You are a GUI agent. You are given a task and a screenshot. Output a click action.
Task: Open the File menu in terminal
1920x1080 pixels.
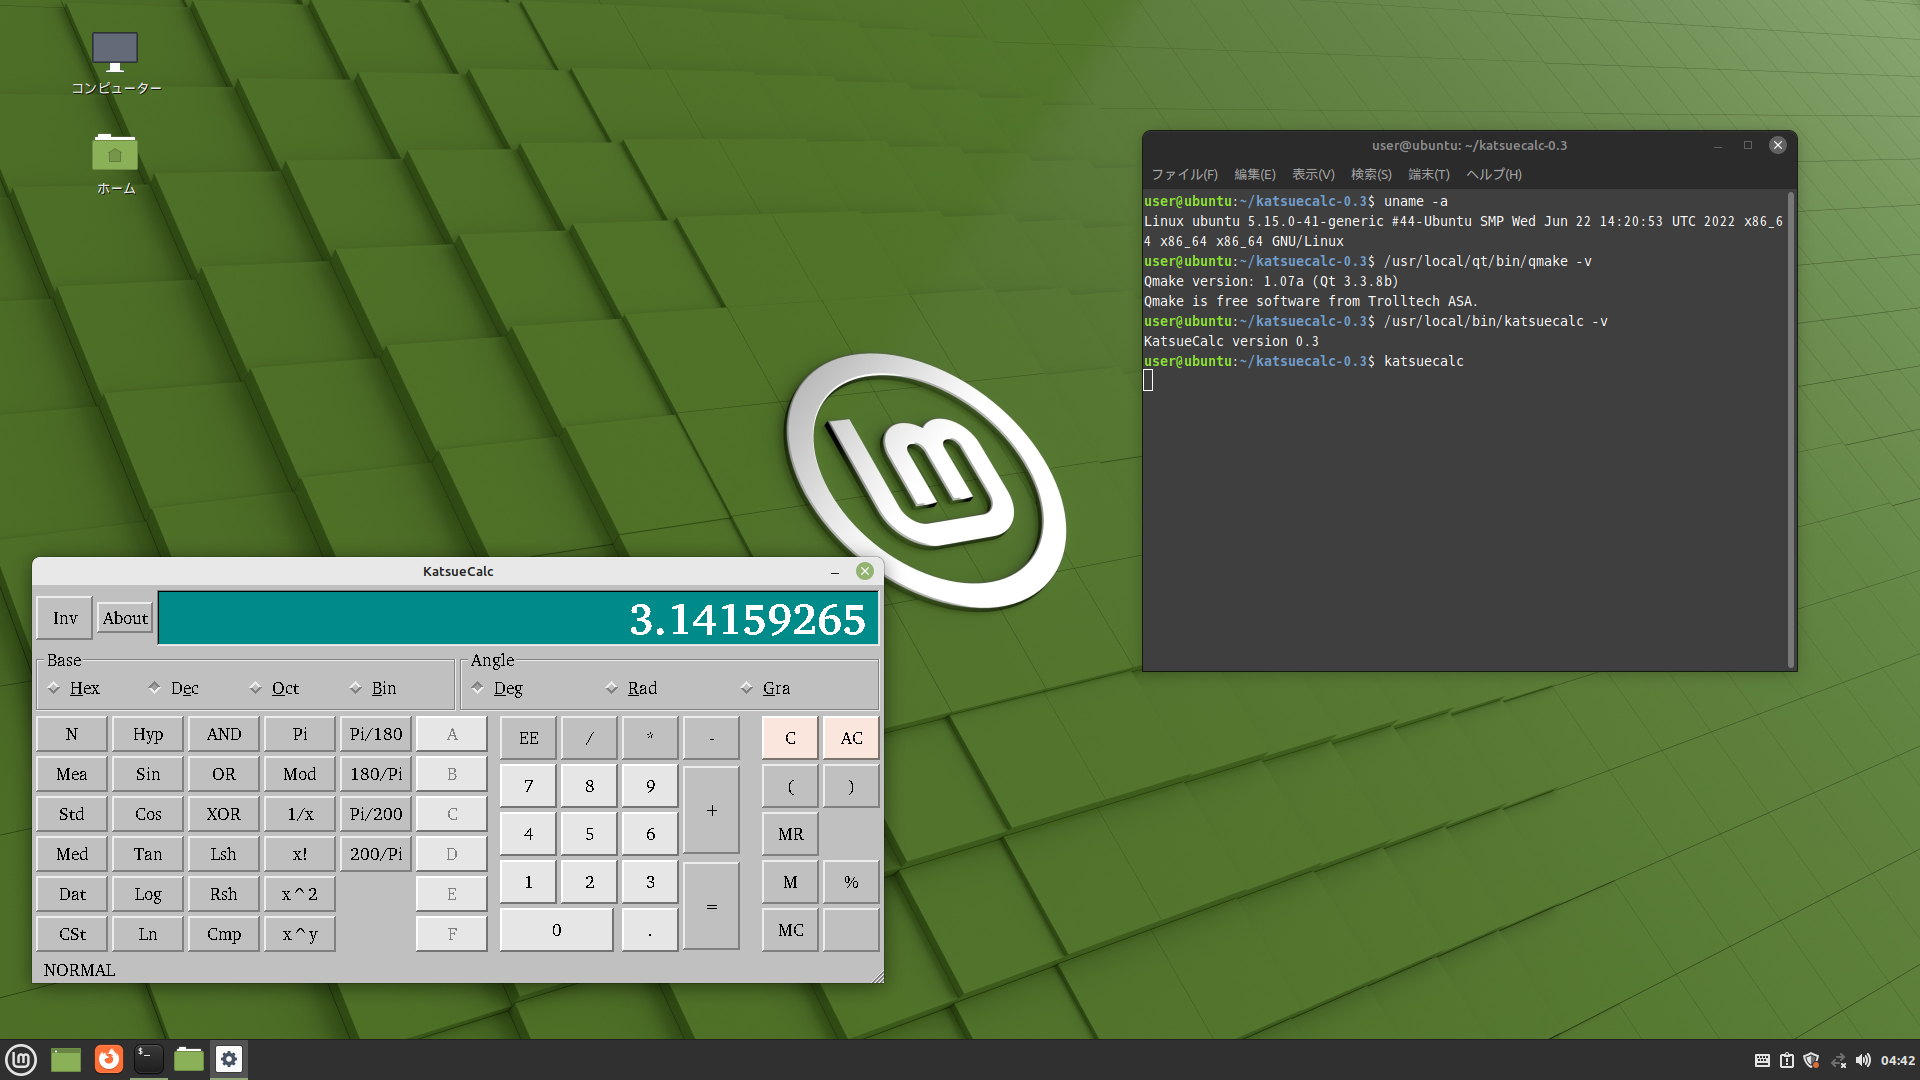point(1184,174)
